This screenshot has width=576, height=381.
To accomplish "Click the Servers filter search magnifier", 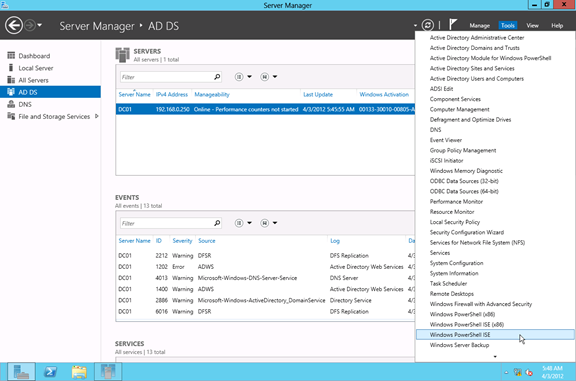I will click(x=217, y=77).
